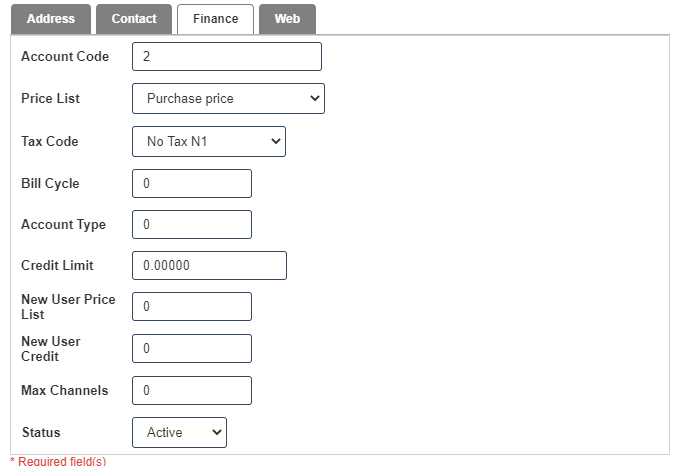The image size is (680, 466).
Task: Click the Price List label
Action: pyautogui.click(x=50, y=99)
